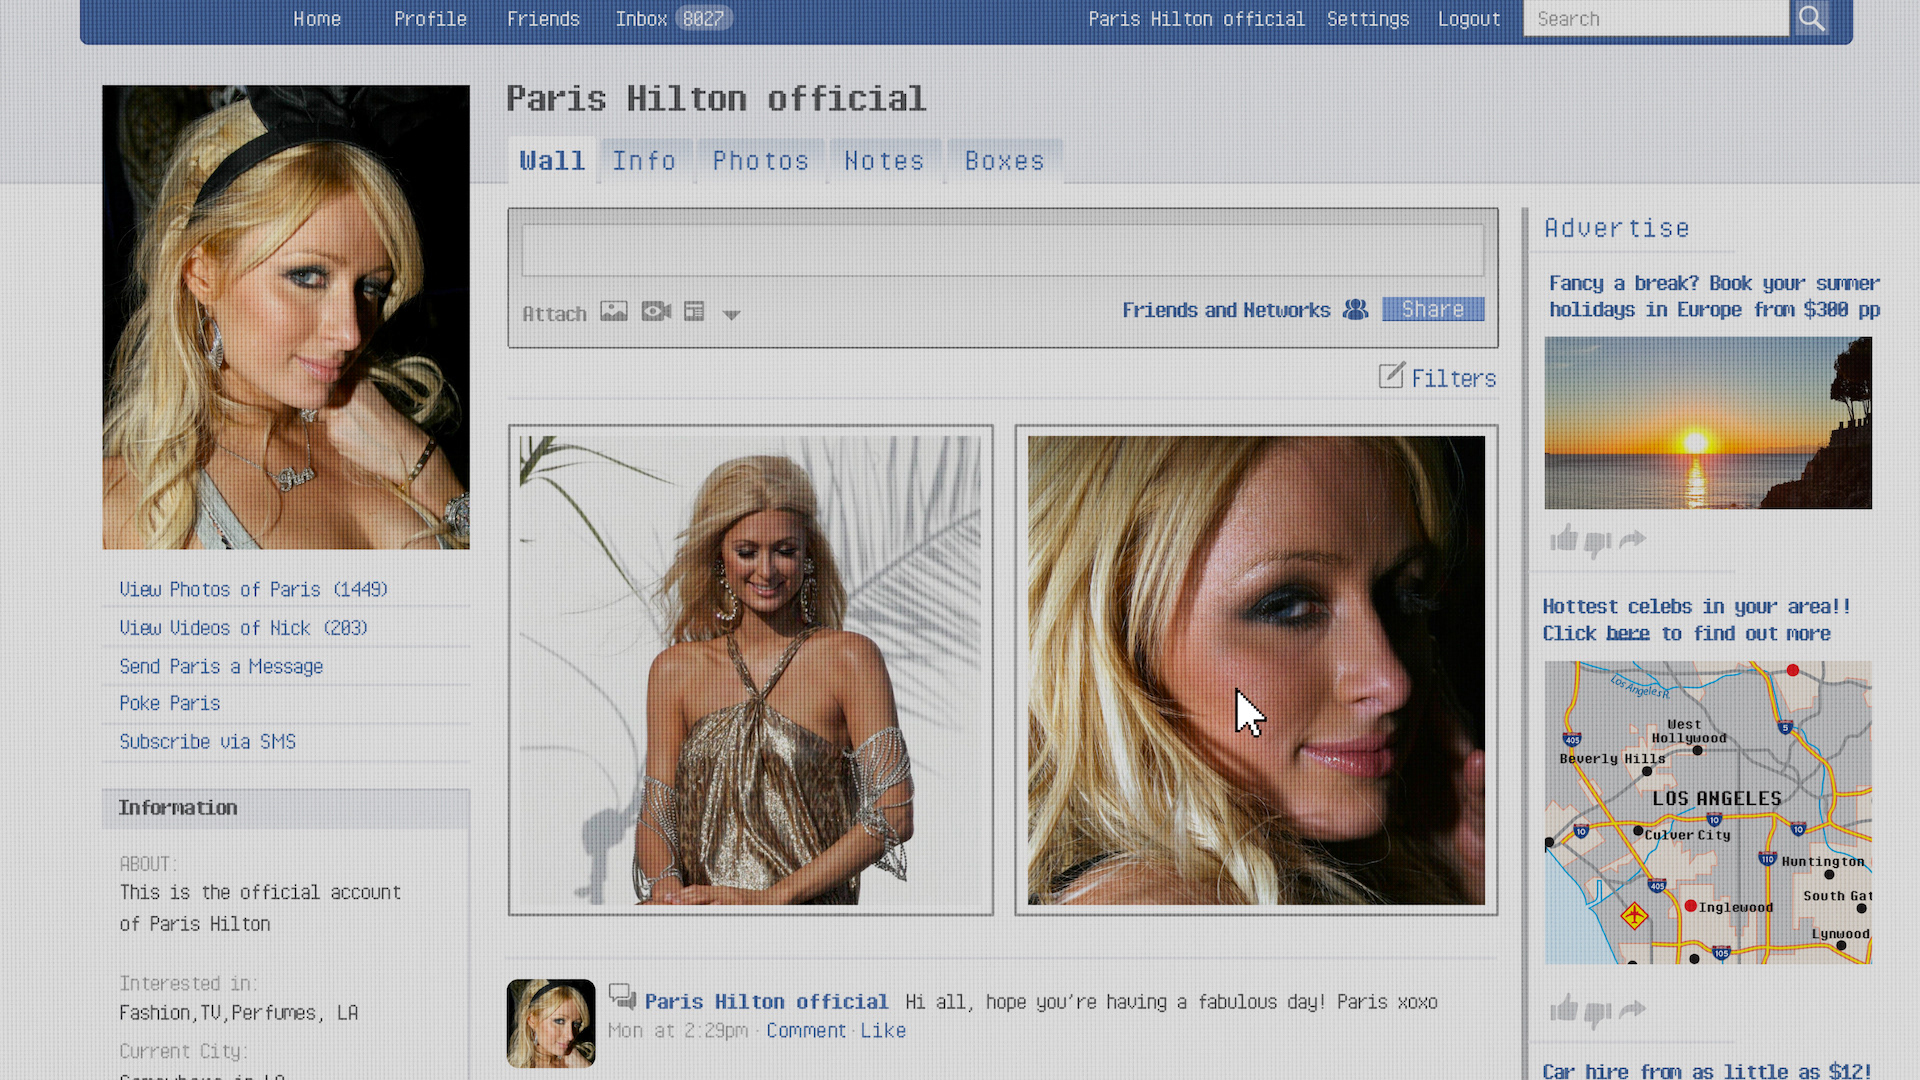Click Subscribe via SMS
Screen dimensions: 1920x1080
pyautogui.click(x=208, y=741)
